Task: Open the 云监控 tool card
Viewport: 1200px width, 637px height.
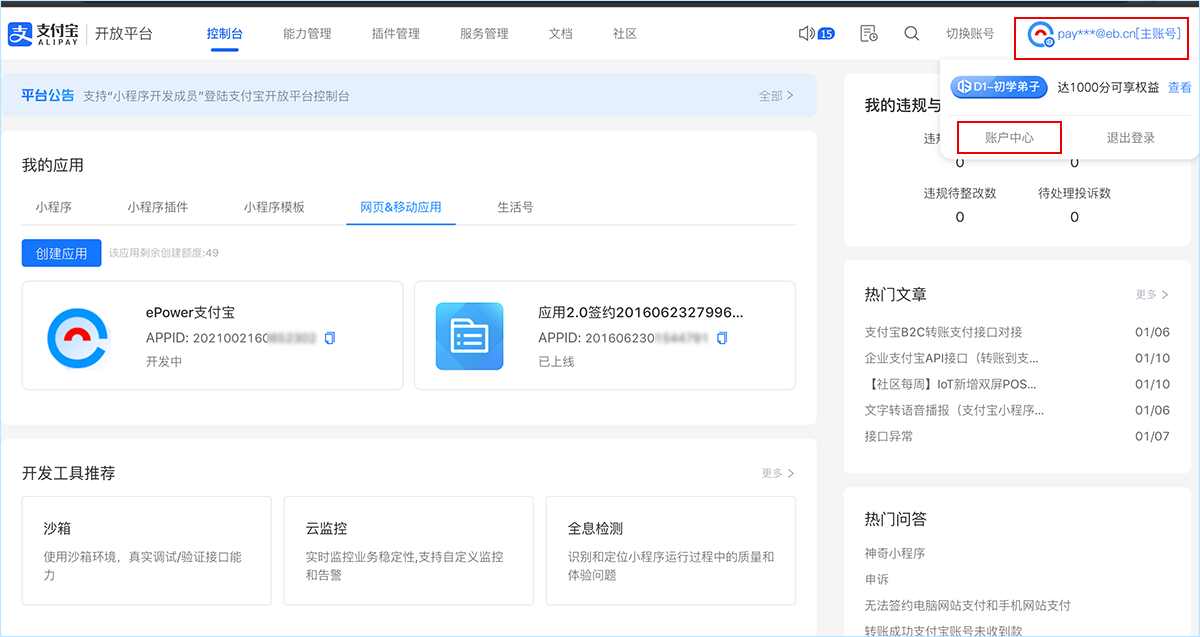Action: (409, 551)
